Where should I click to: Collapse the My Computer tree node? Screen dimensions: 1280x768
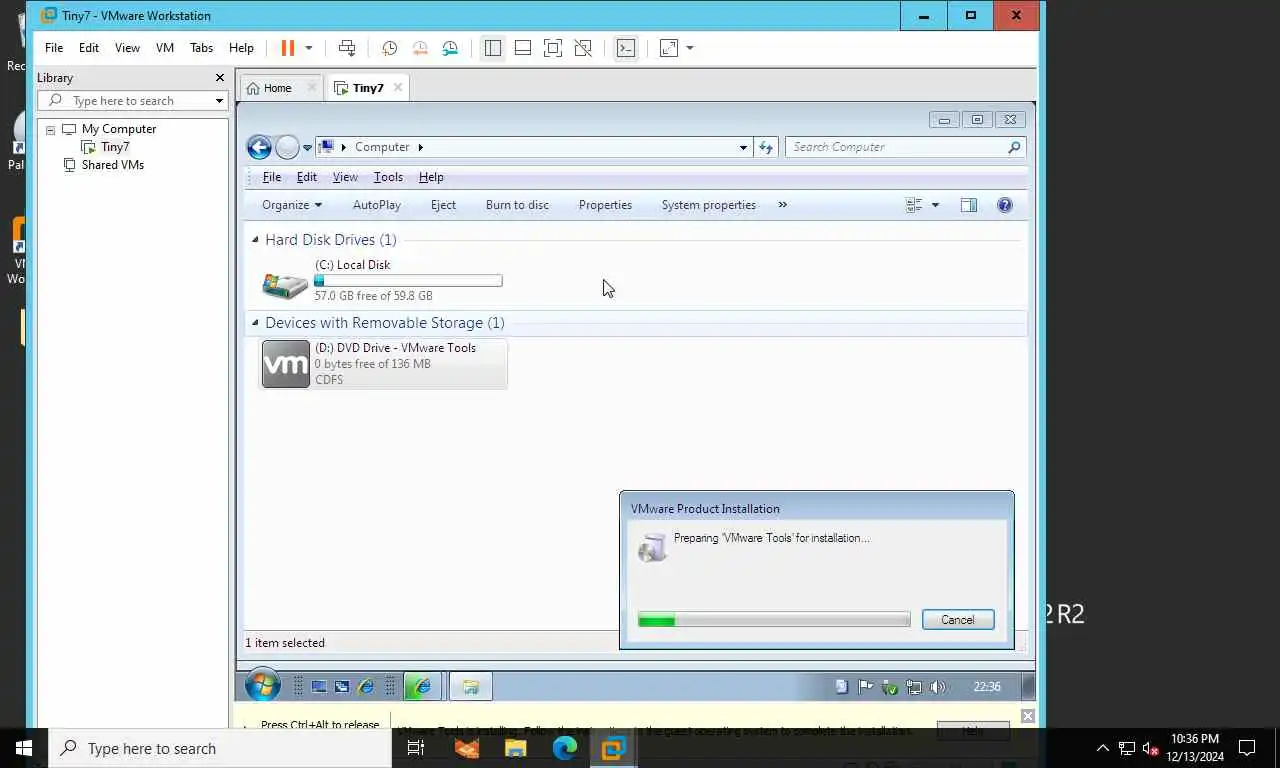click(50, 130)
